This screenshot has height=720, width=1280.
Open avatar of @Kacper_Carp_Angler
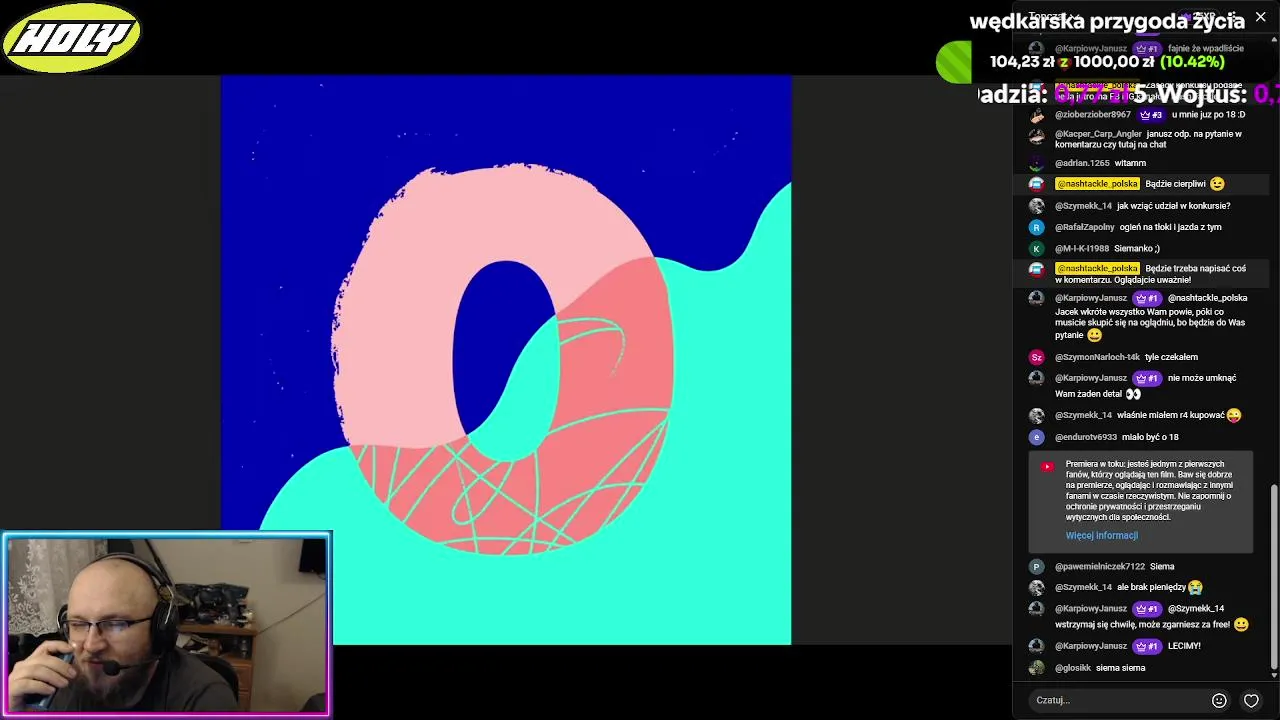tap(1036, 135)
